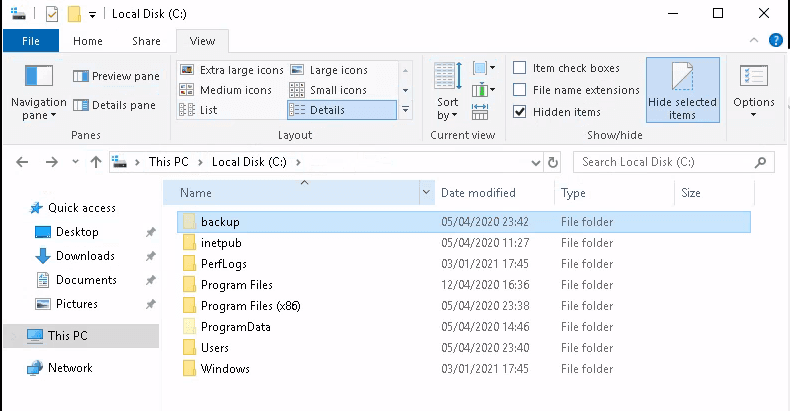Open the Options icon
The image size is (790, 411).
pos(754,77)
